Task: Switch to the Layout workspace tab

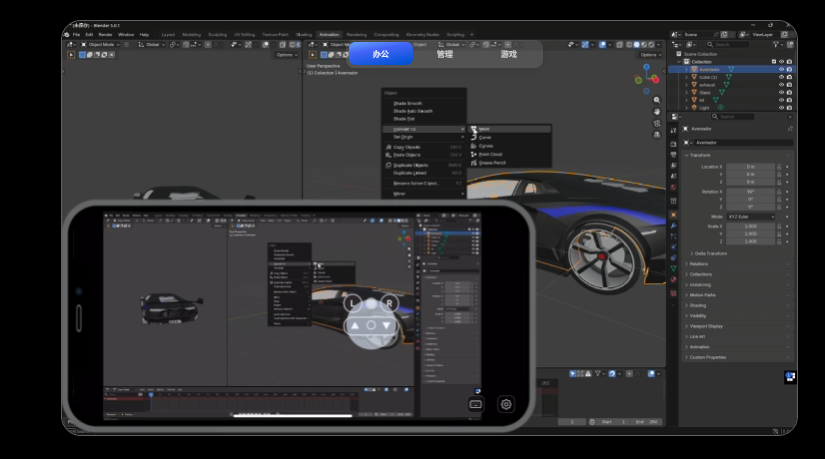Action: (168, 35)
